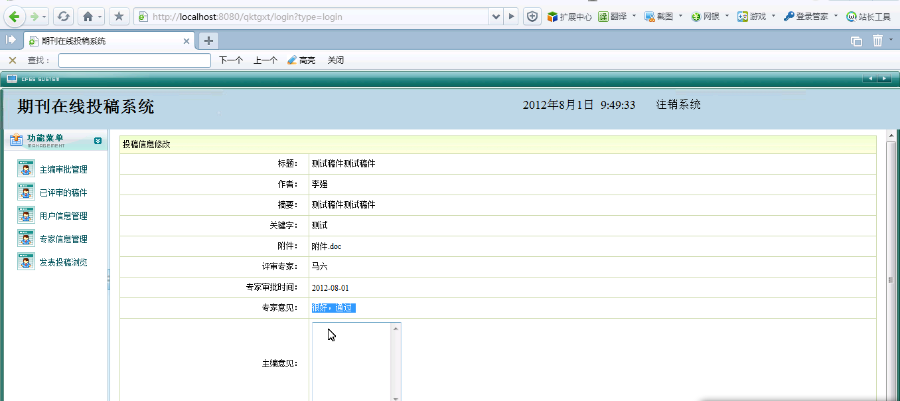Click the home icon in browser toolbar
Screen dimensions: 900x401
pos(87,16)
